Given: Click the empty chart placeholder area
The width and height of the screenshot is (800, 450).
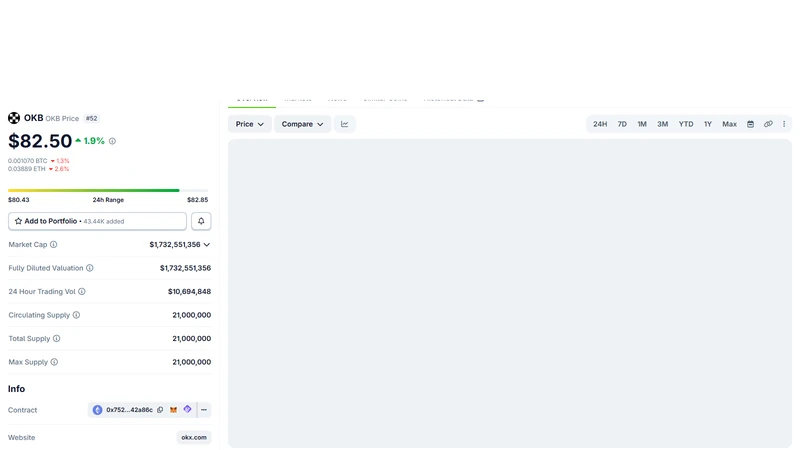Looking at the screenshot, I should pyautogui.click(x=510, y=293).
